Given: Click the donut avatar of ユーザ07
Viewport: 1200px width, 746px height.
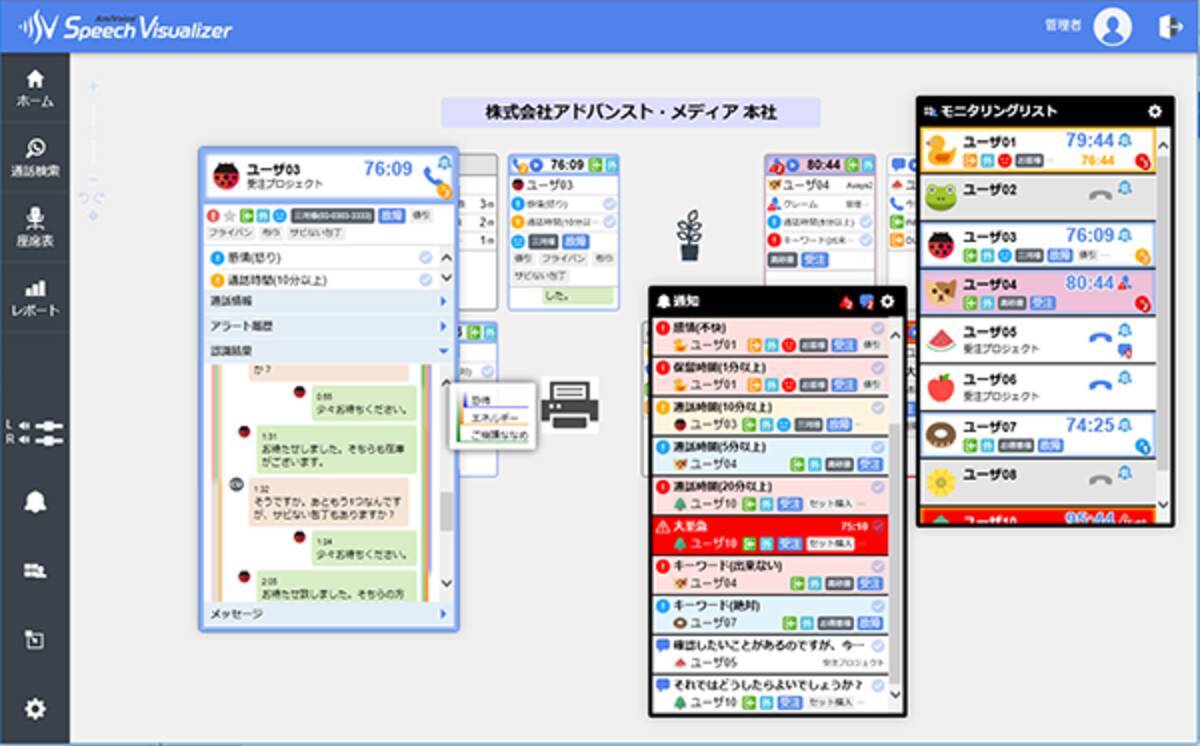Looking at the screenshot, I should tap(940, 434).
